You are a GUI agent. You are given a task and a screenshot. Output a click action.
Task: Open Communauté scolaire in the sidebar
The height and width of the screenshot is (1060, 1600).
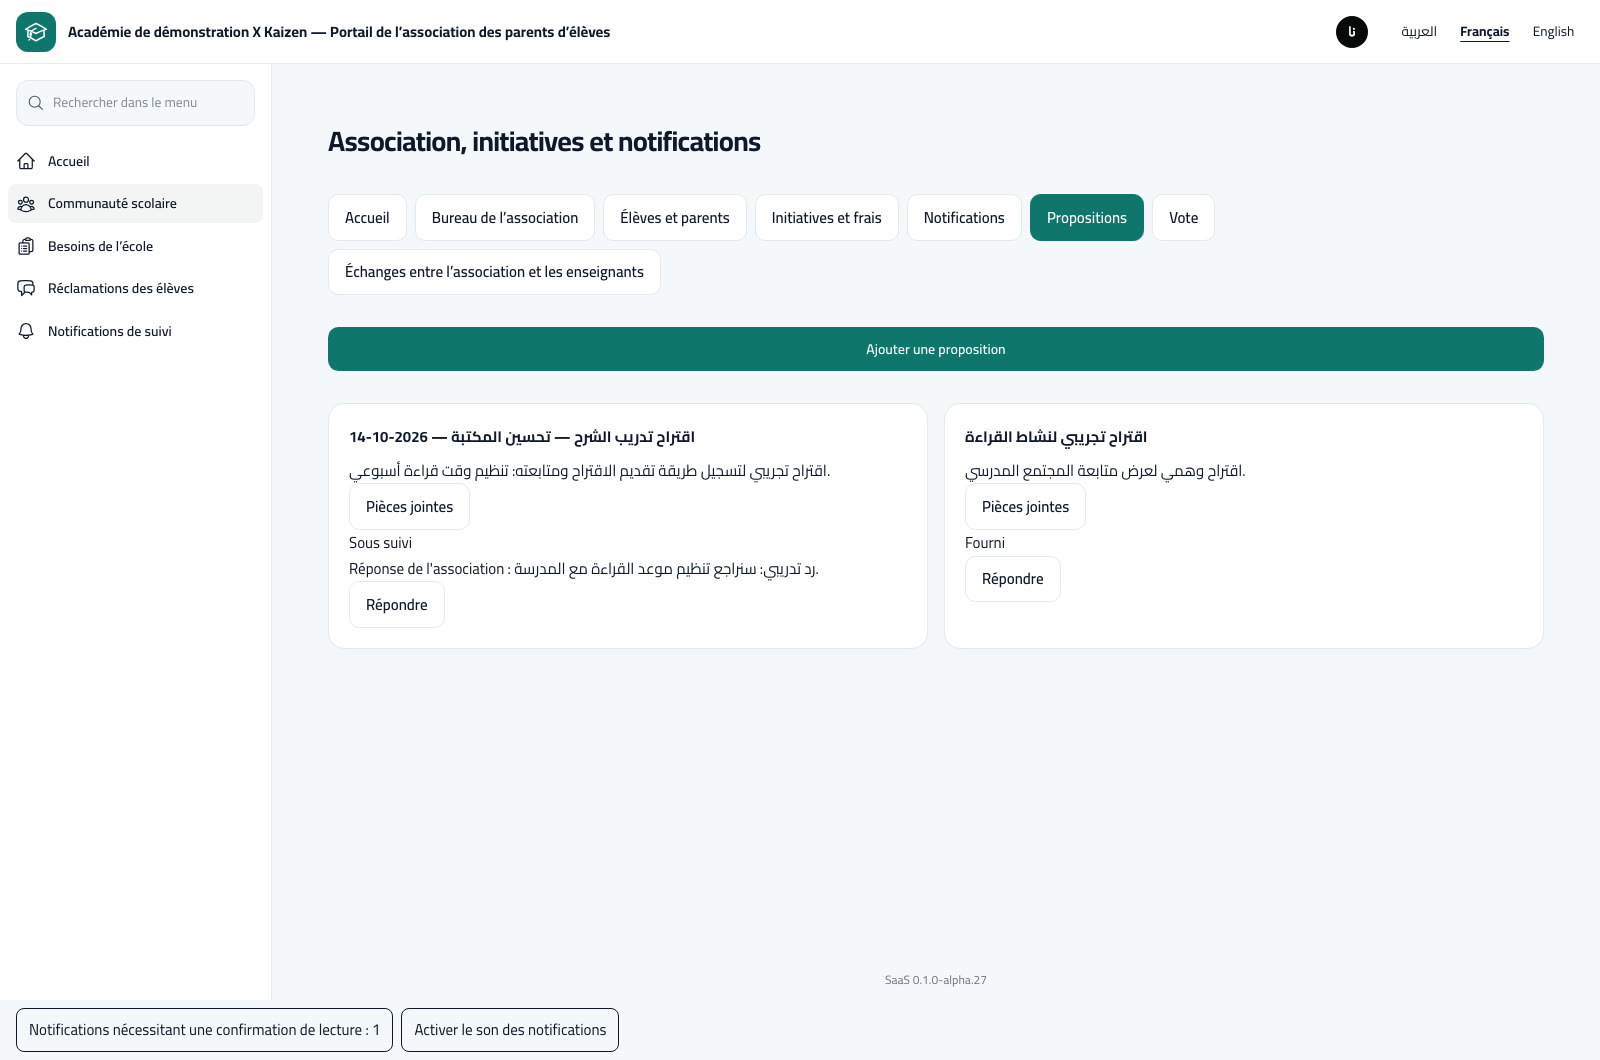click(x=135, y=204)
